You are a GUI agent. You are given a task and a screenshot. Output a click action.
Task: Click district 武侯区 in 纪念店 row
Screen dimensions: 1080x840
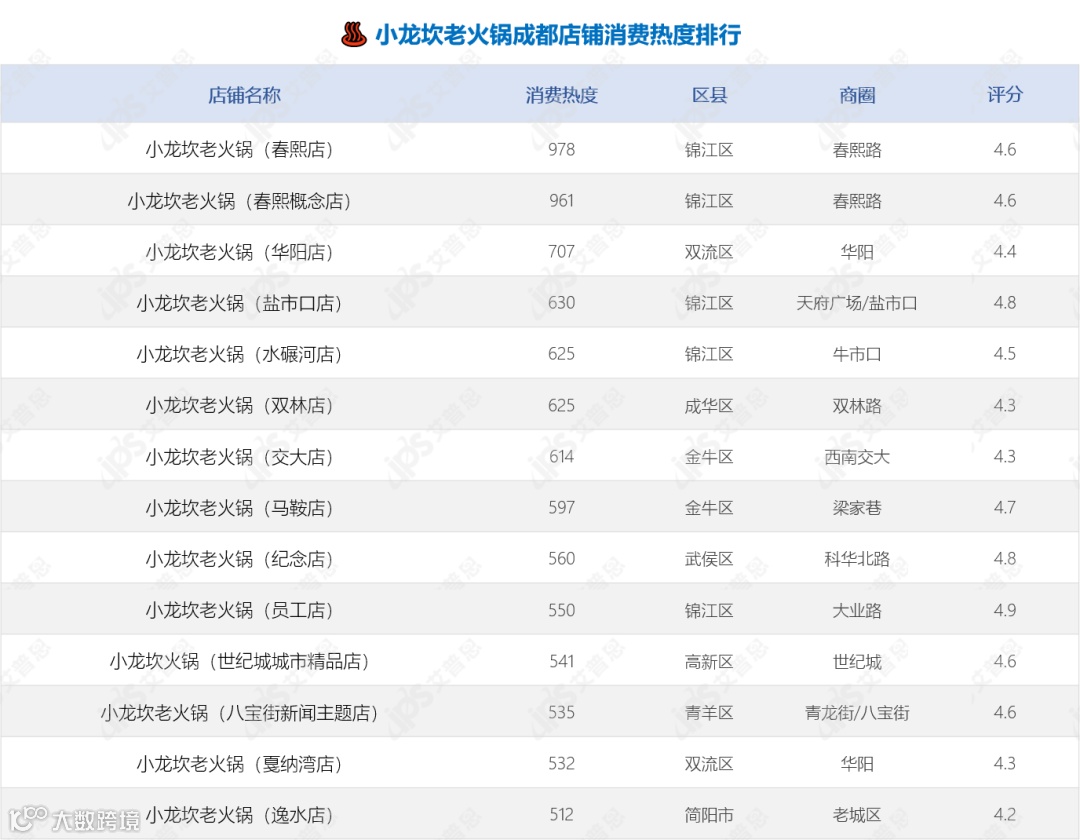click(709, 559)
